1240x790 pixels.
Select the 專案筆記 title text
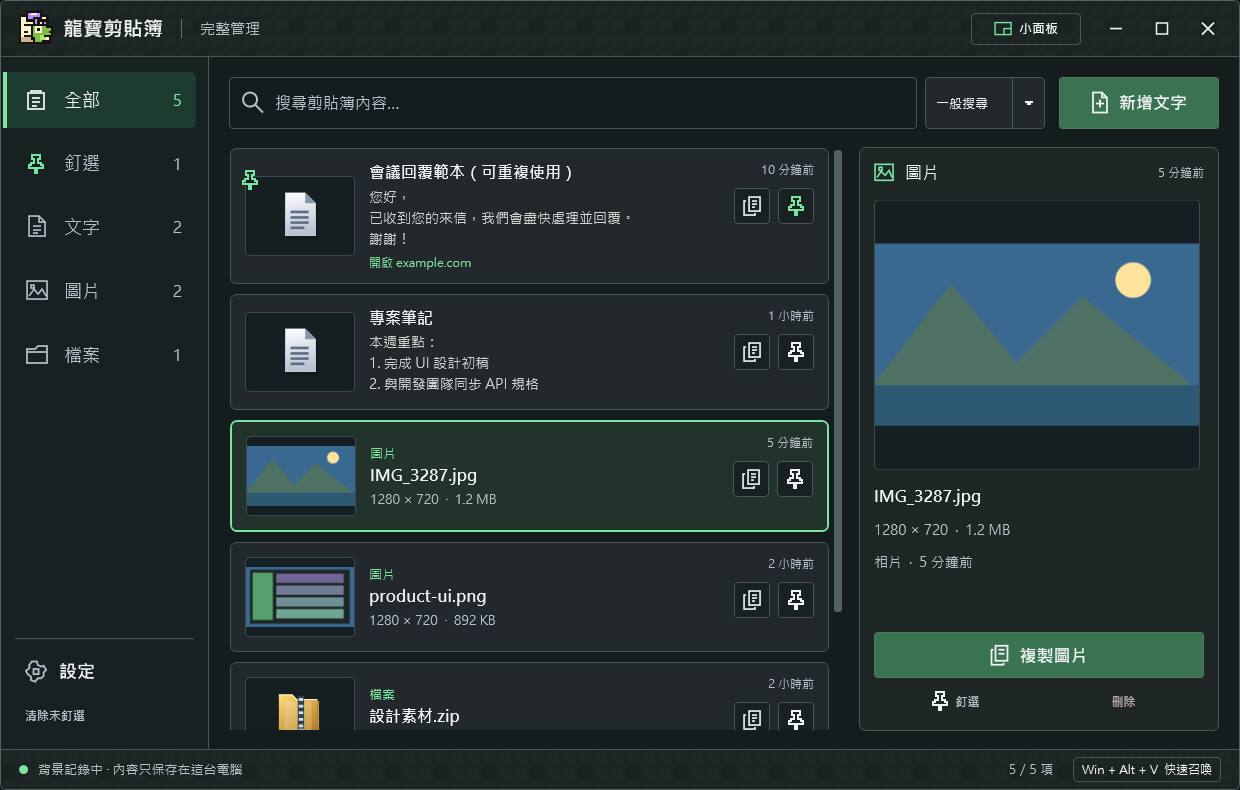pyautogui.click(x=401, y=318)
